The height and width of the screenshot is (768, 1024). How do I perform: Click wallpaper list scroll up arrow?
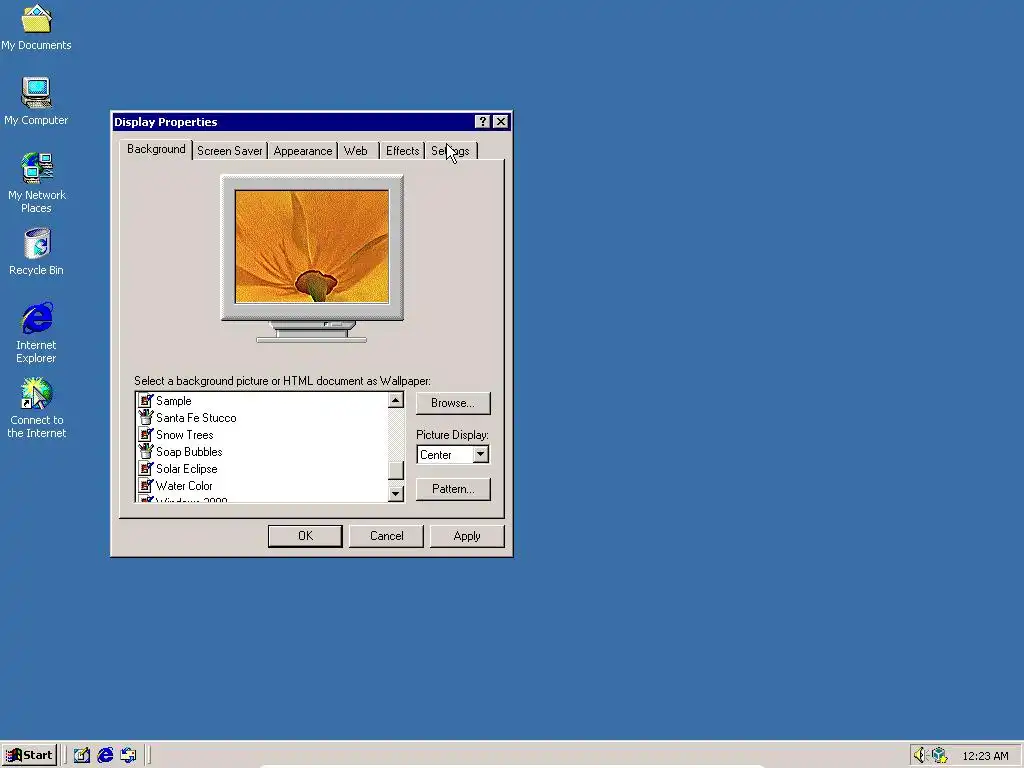click(x=396, y=400)
